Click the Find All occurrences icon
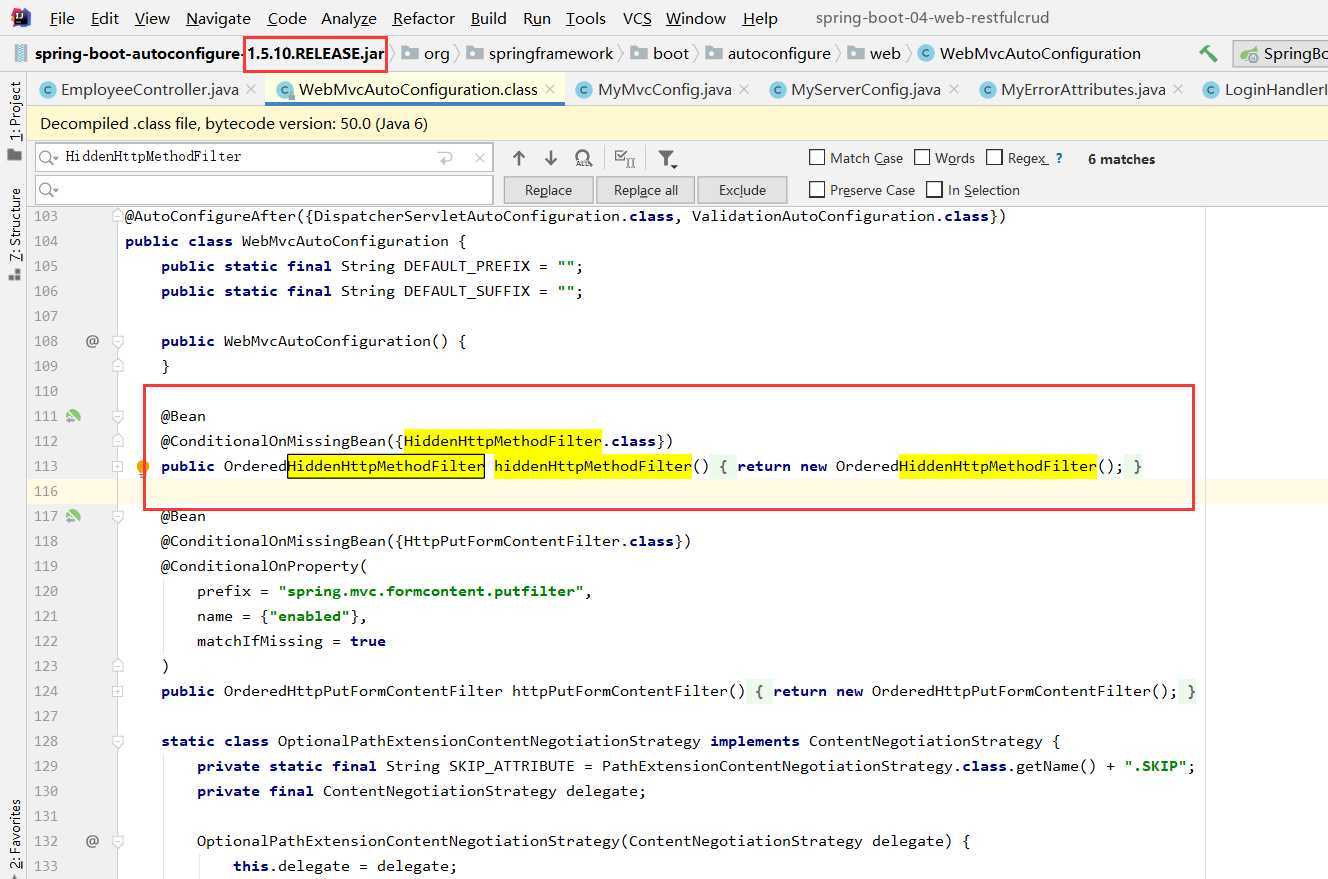This screenshot has height=879, width=1328. point(583,158)
